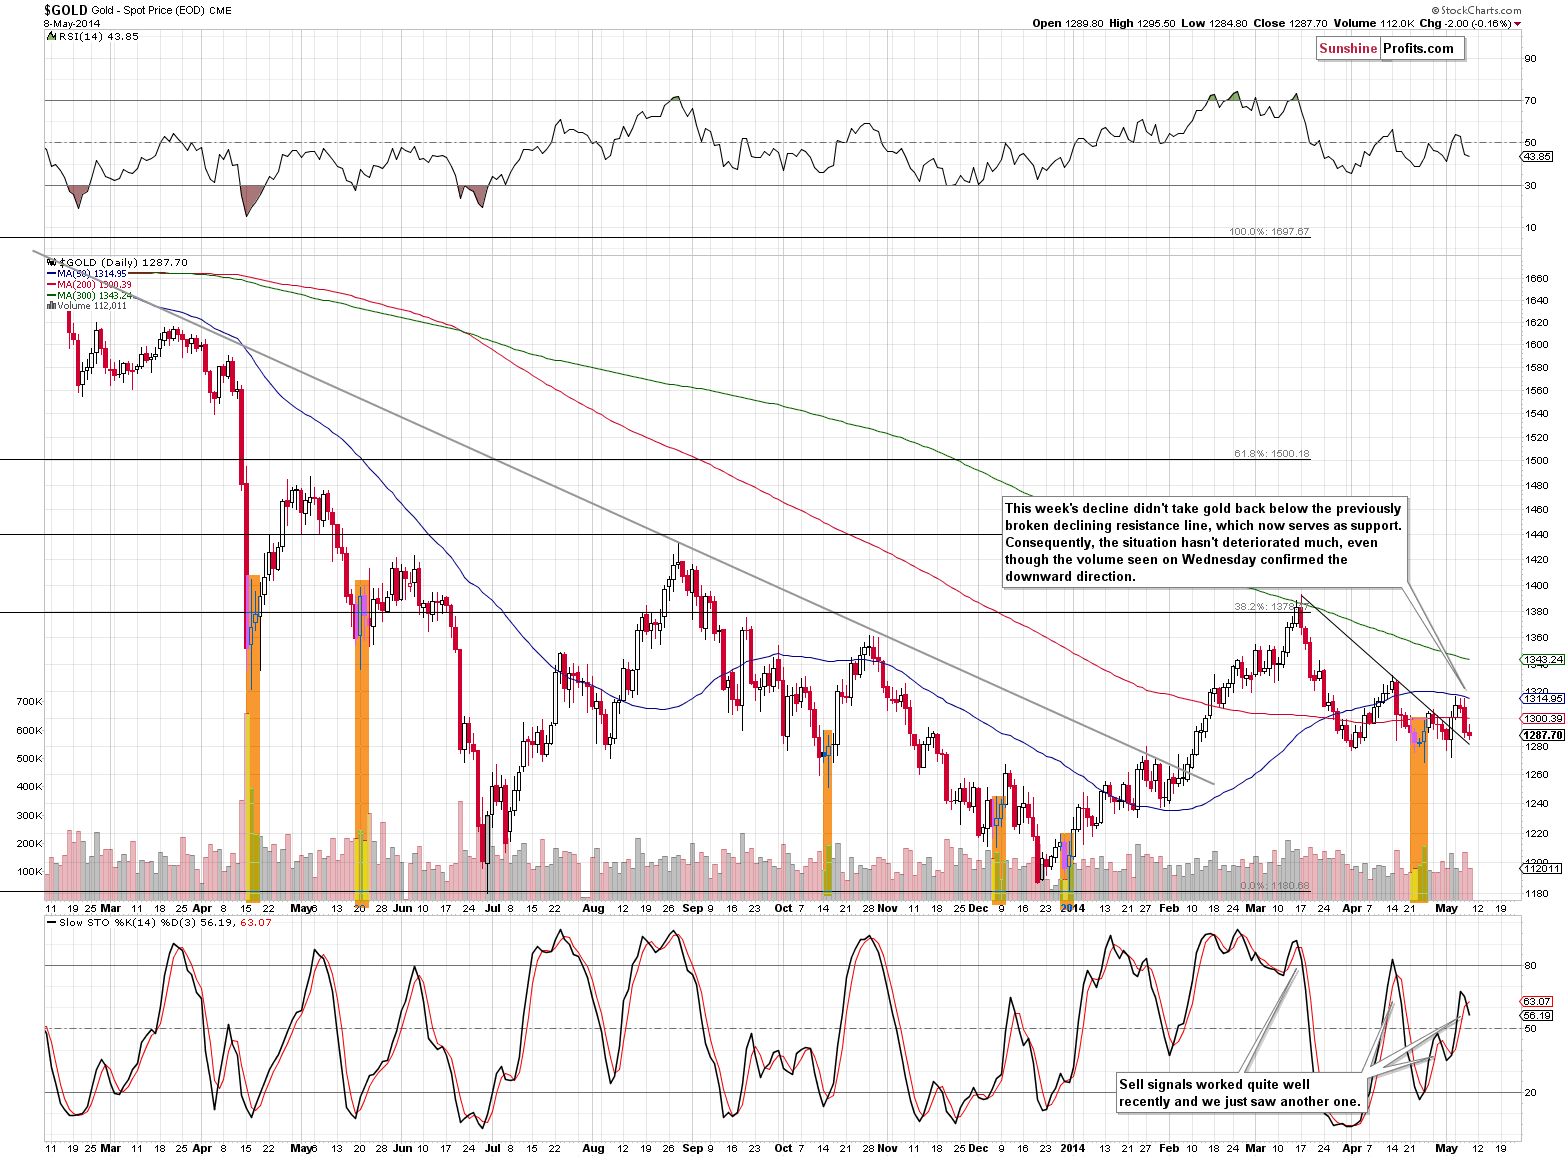
Task: Click the small chart icon before RSI(14)
Action: [51, 36]
